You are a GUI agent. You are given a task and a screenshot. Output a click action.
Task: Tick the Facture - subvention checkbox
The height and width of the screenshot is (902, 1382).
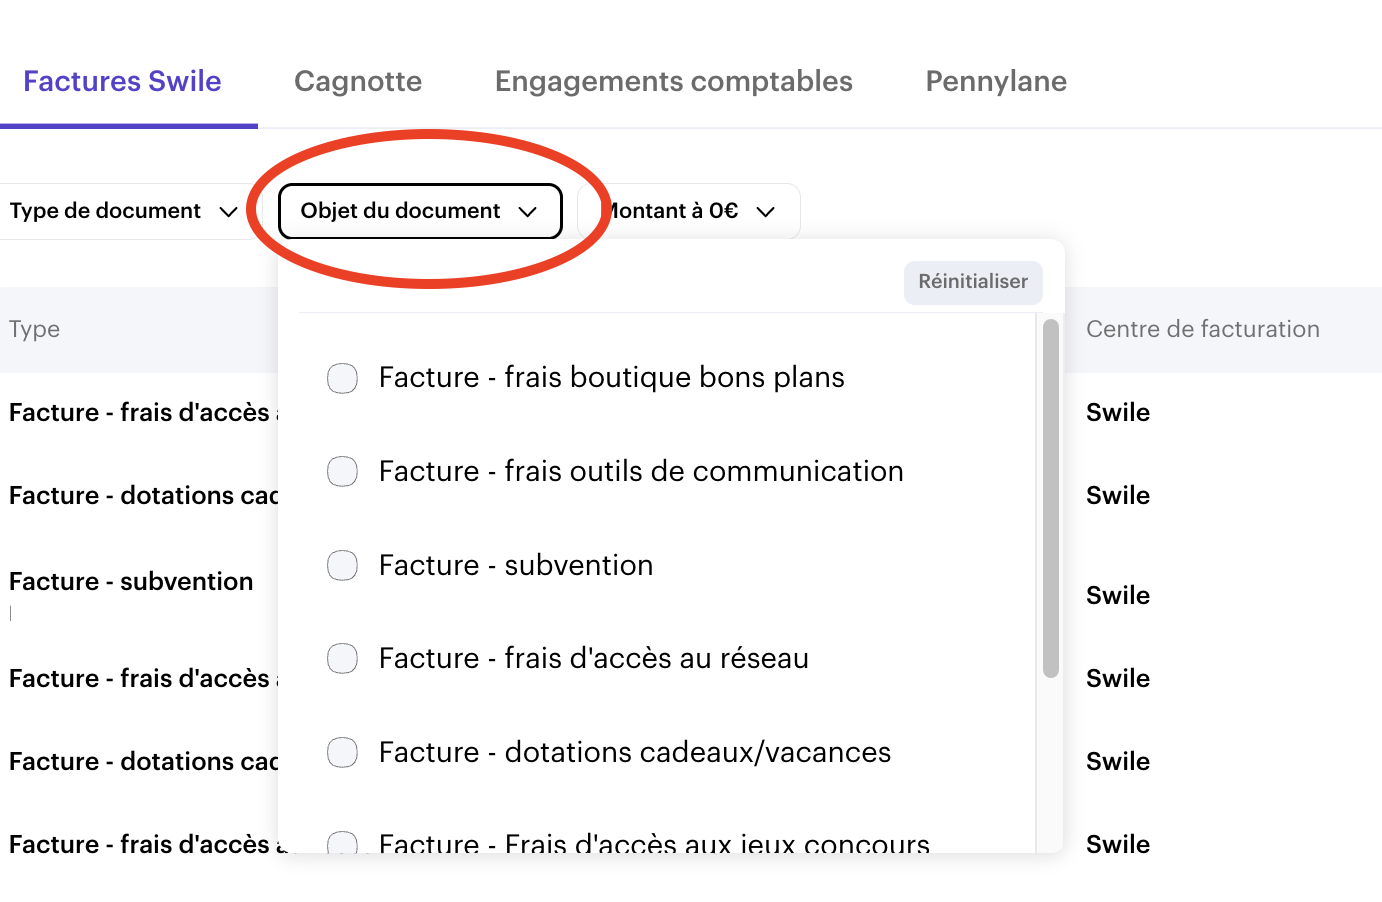click(x=343, y=566)
